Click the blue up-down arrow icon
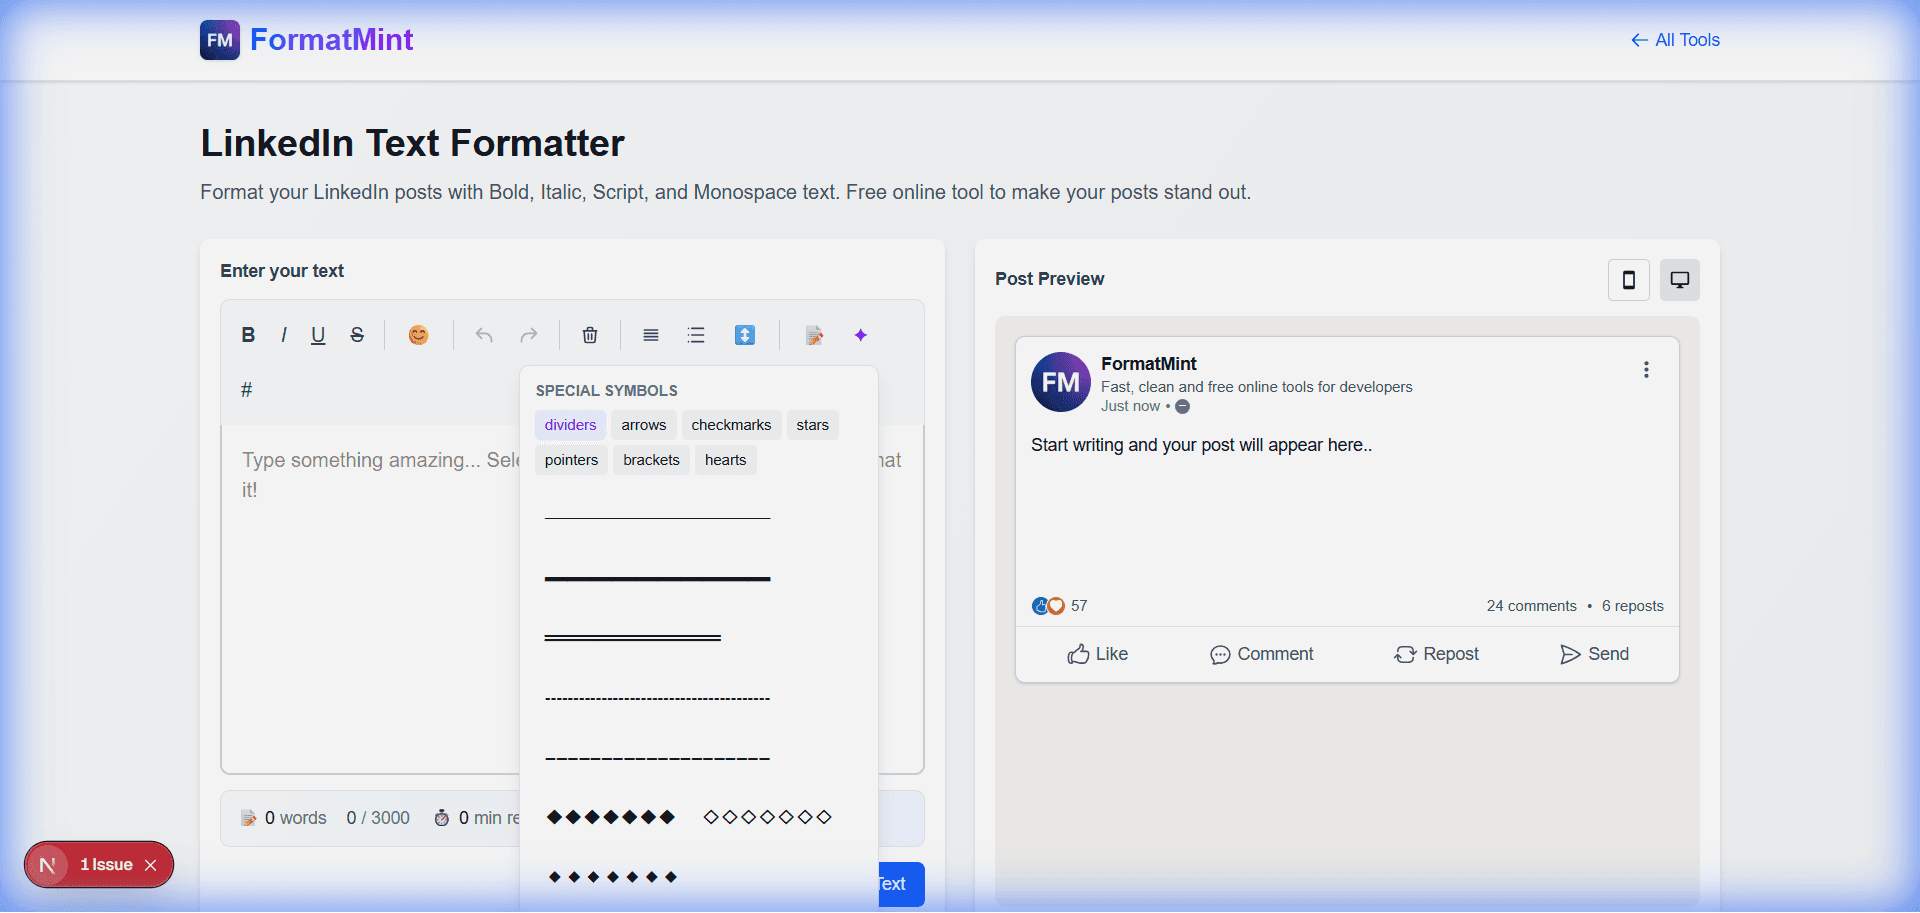This screenshot has height=913, width=1920. click(745, 335)
